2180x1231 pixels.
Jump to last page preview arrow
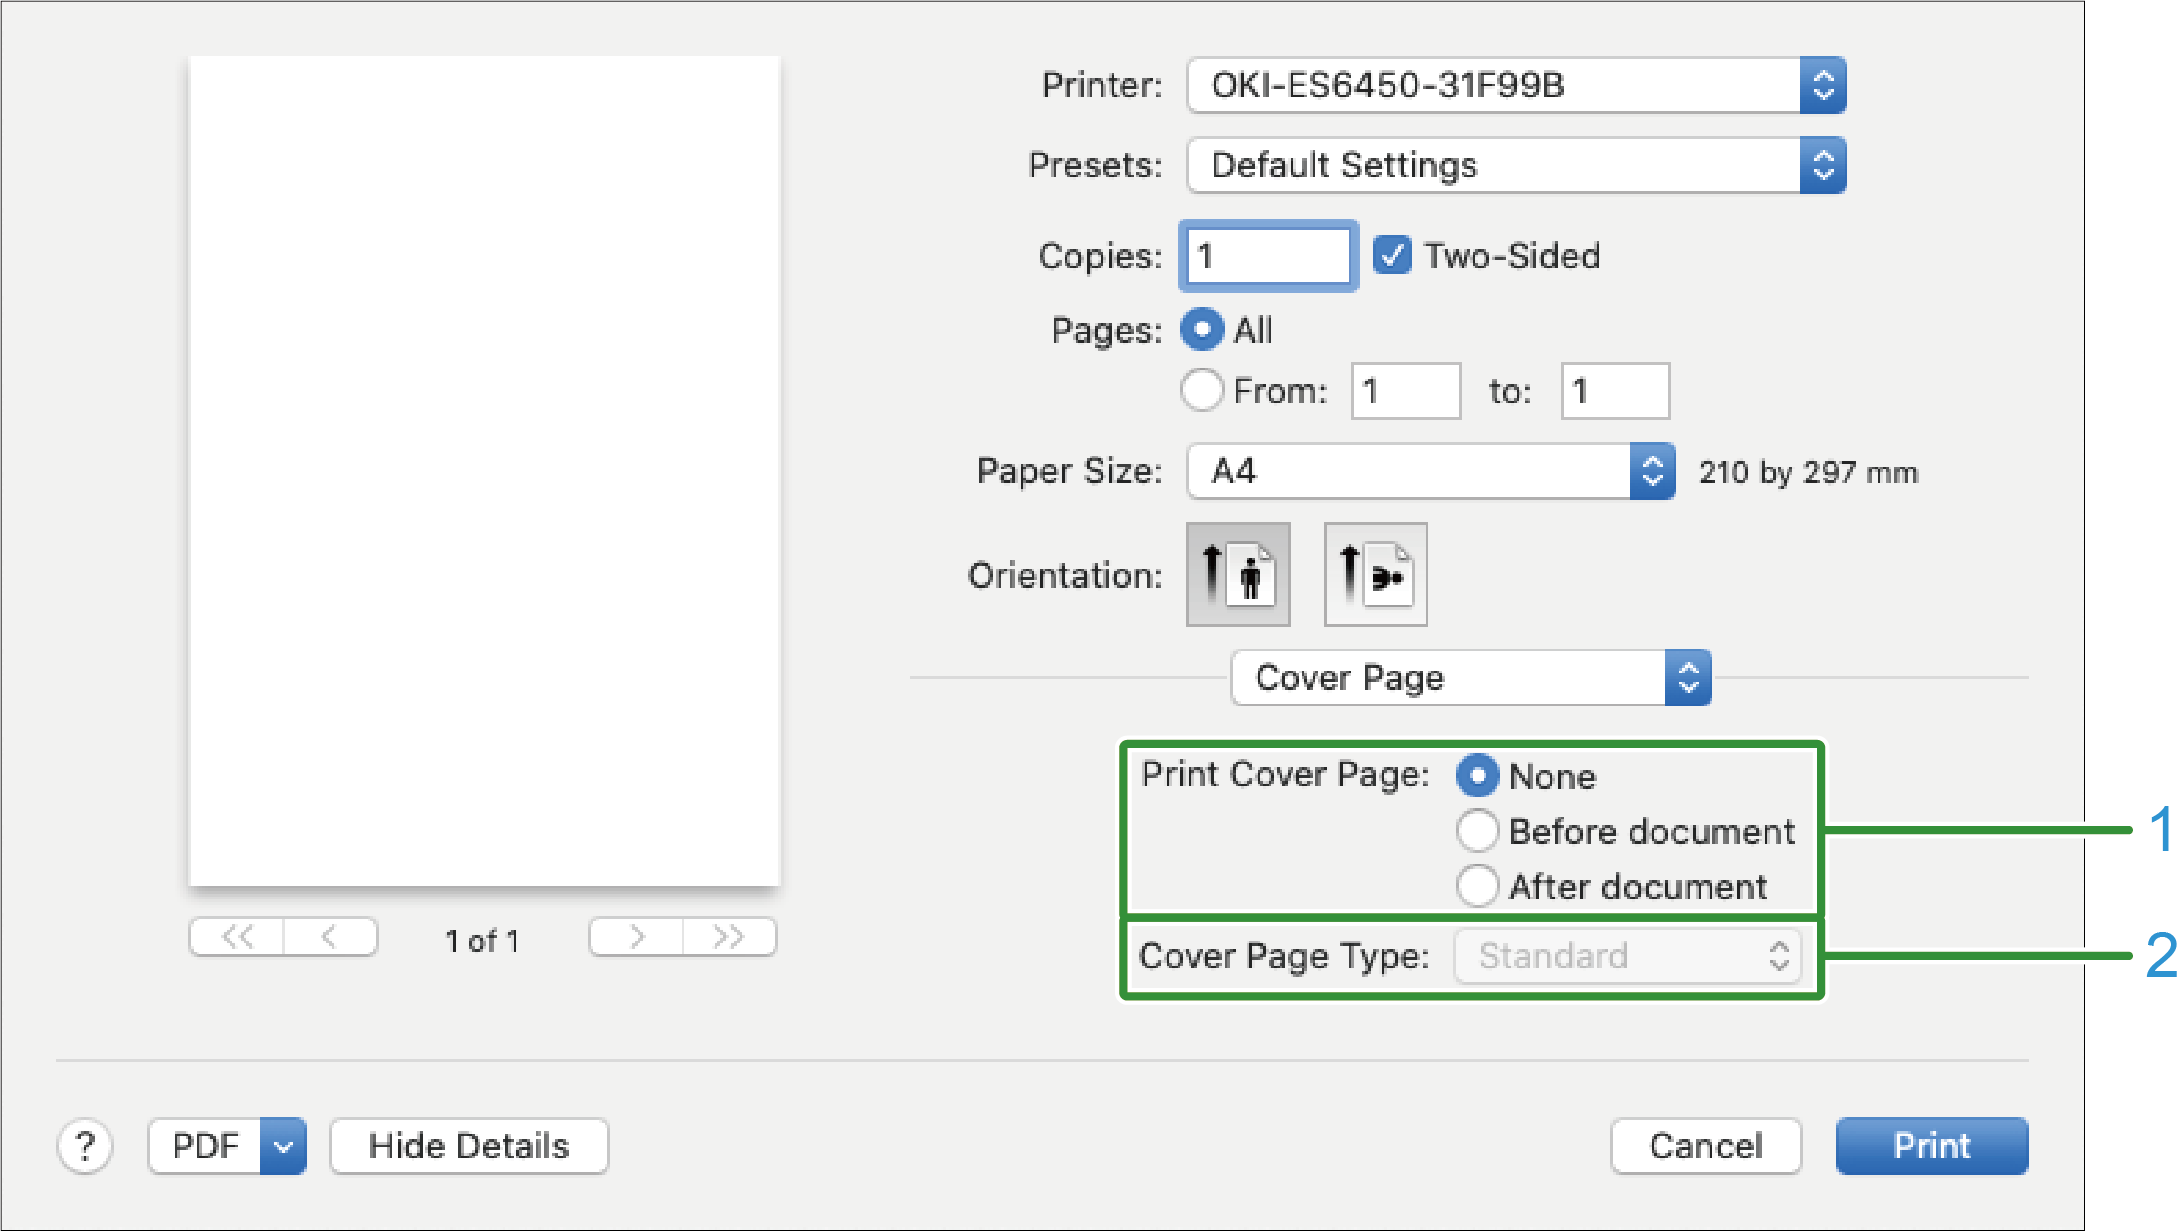tap(729, 938)
